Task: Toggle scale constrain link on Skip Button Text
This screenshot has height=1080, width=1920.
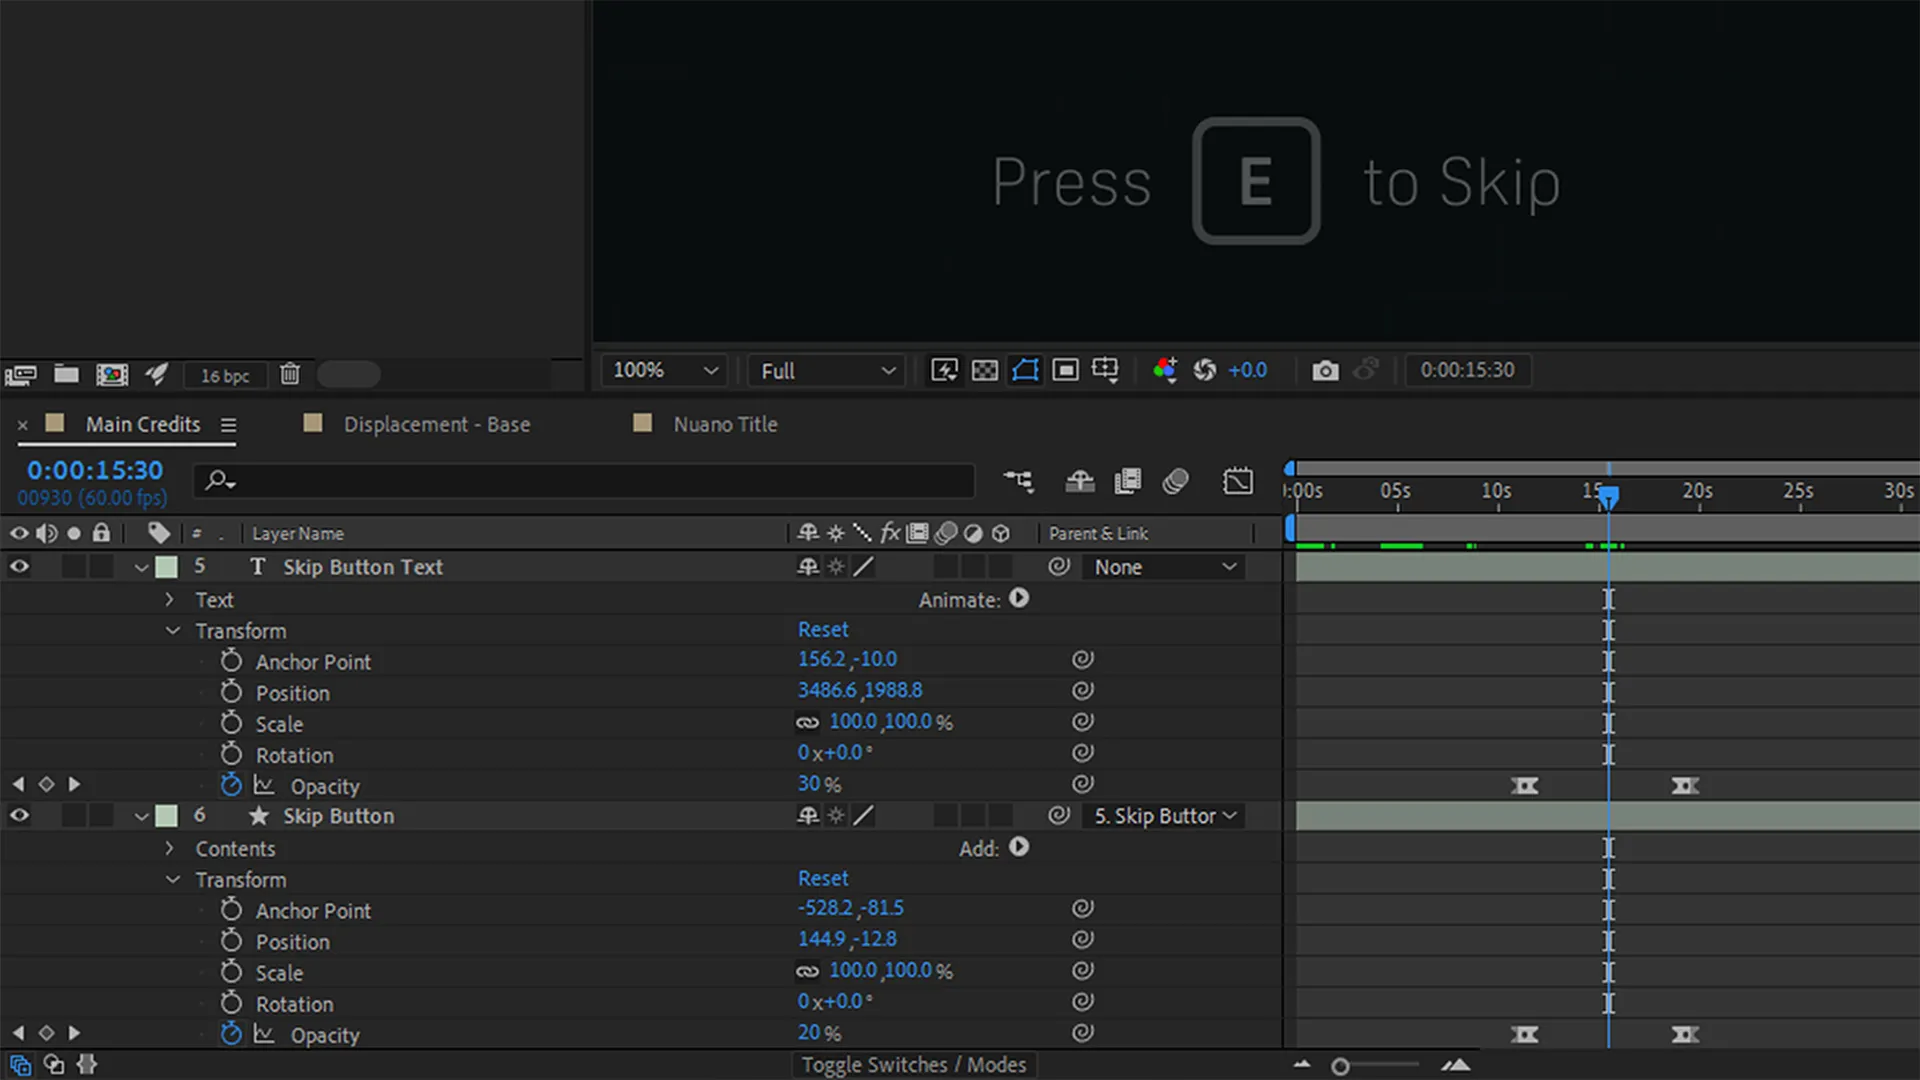Action: click(807, 722)
